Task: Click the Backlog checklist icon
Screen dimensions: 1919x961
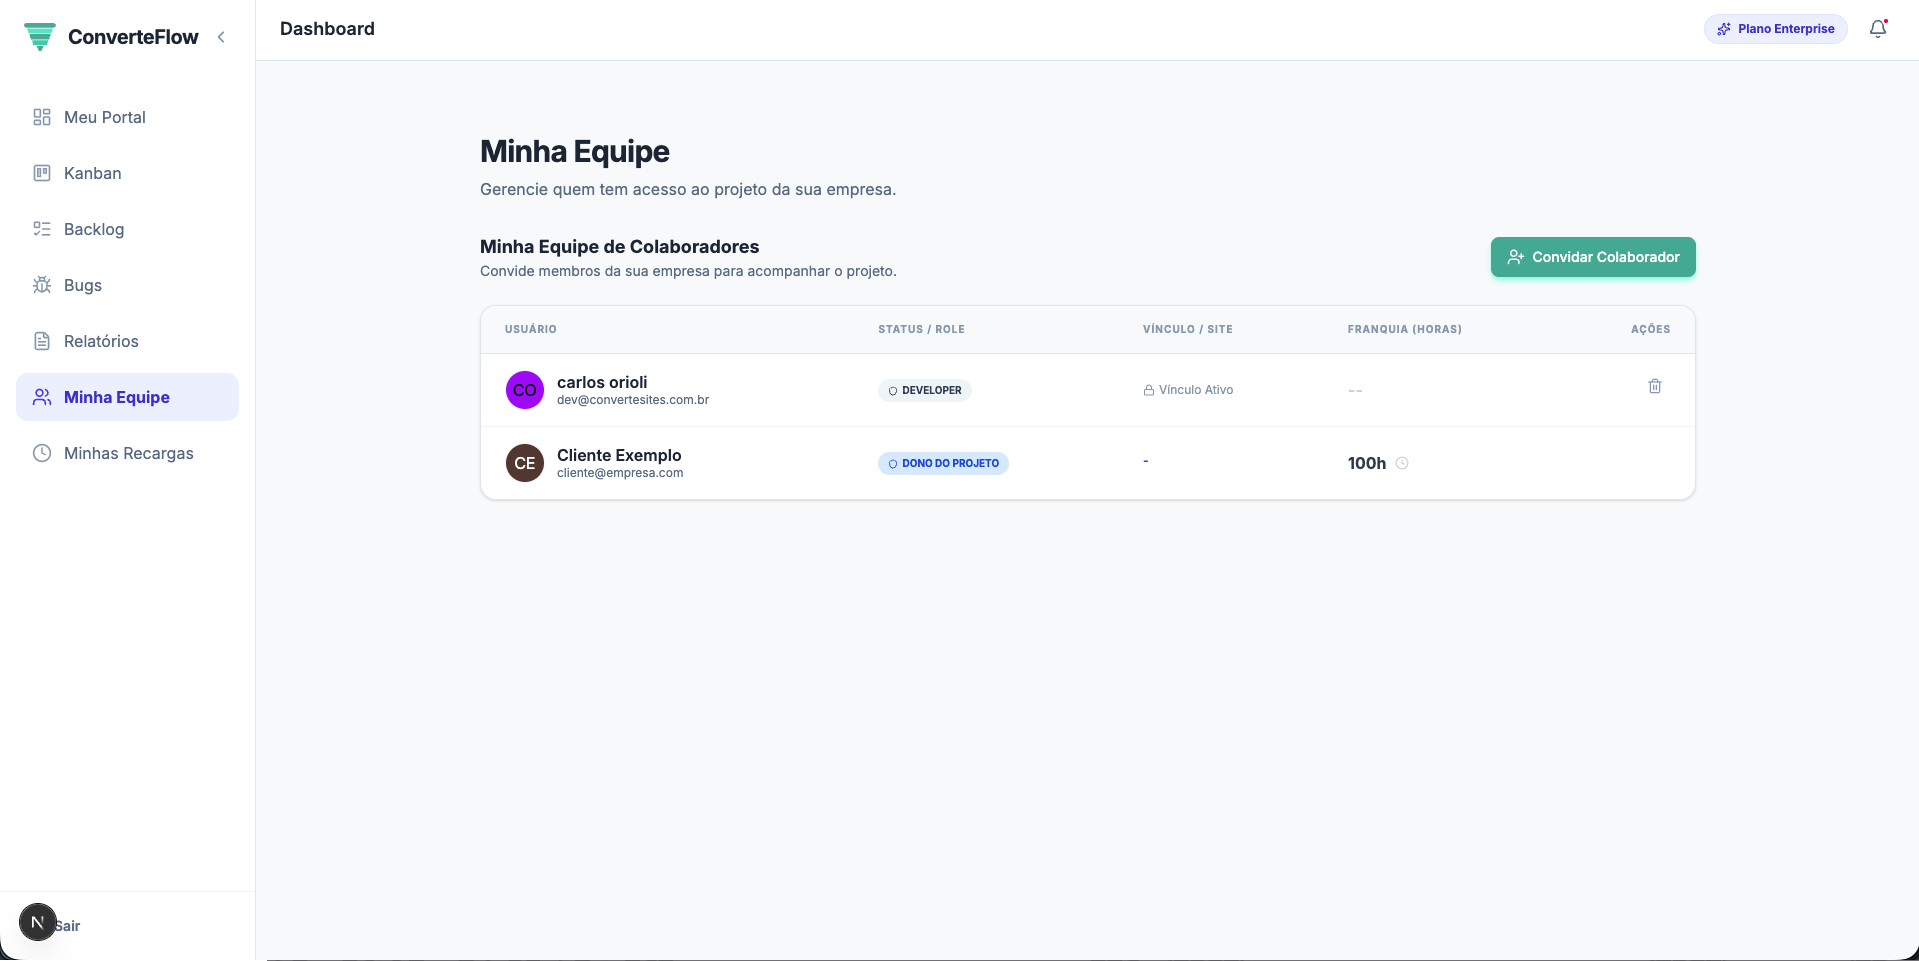Action: point(41,229)
